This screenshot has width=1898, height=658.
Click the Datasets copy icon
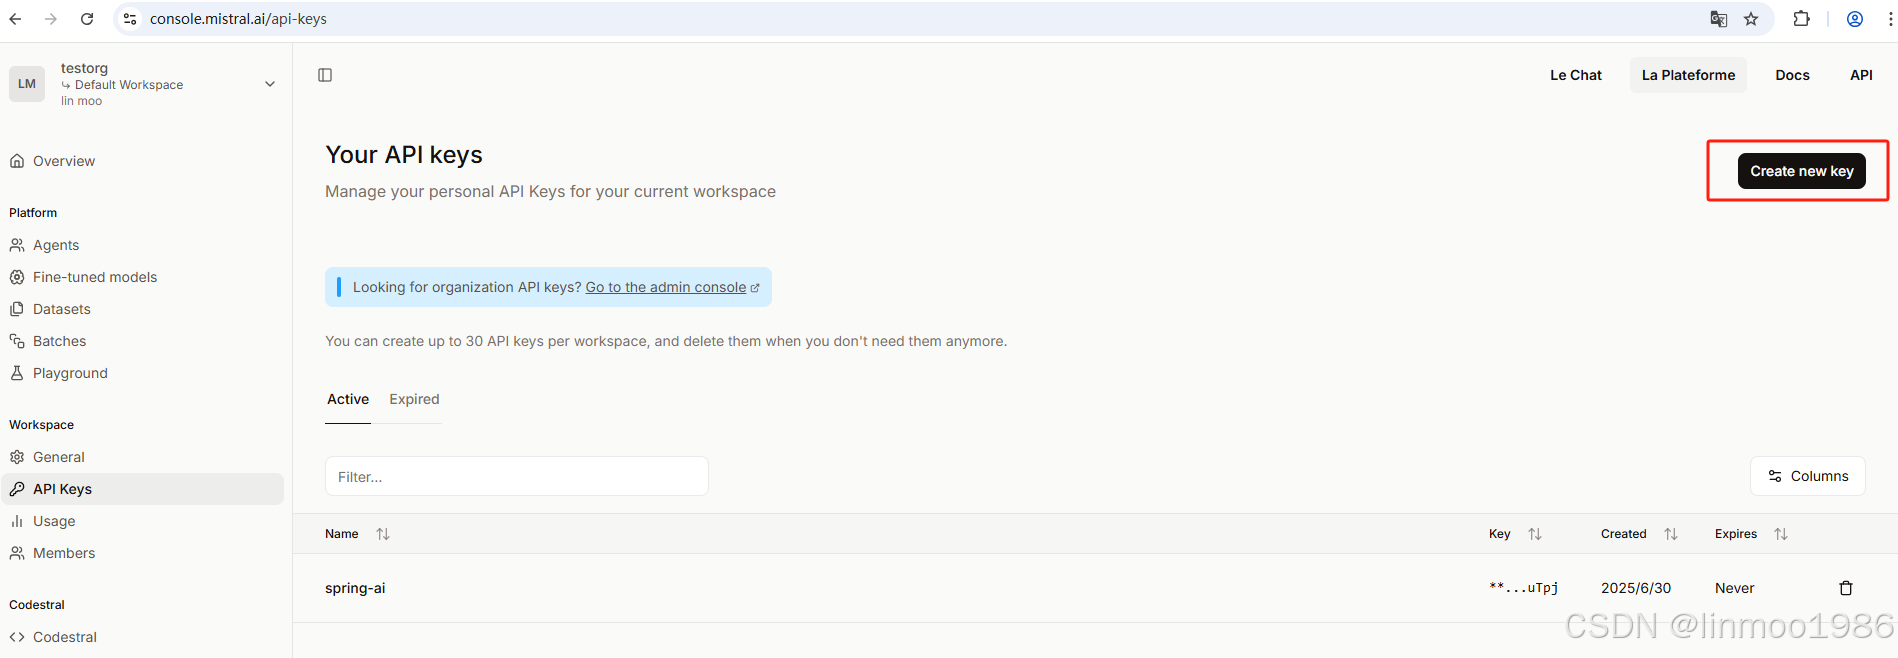click(x=17, y=309)
